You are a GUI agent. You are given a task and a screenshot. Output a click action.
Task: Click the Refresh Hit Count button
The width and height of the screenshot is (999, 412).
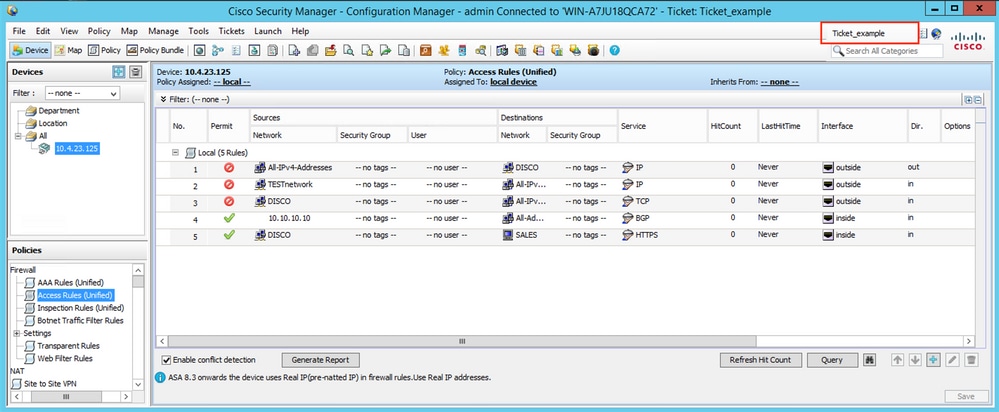(x=760, y=360)
